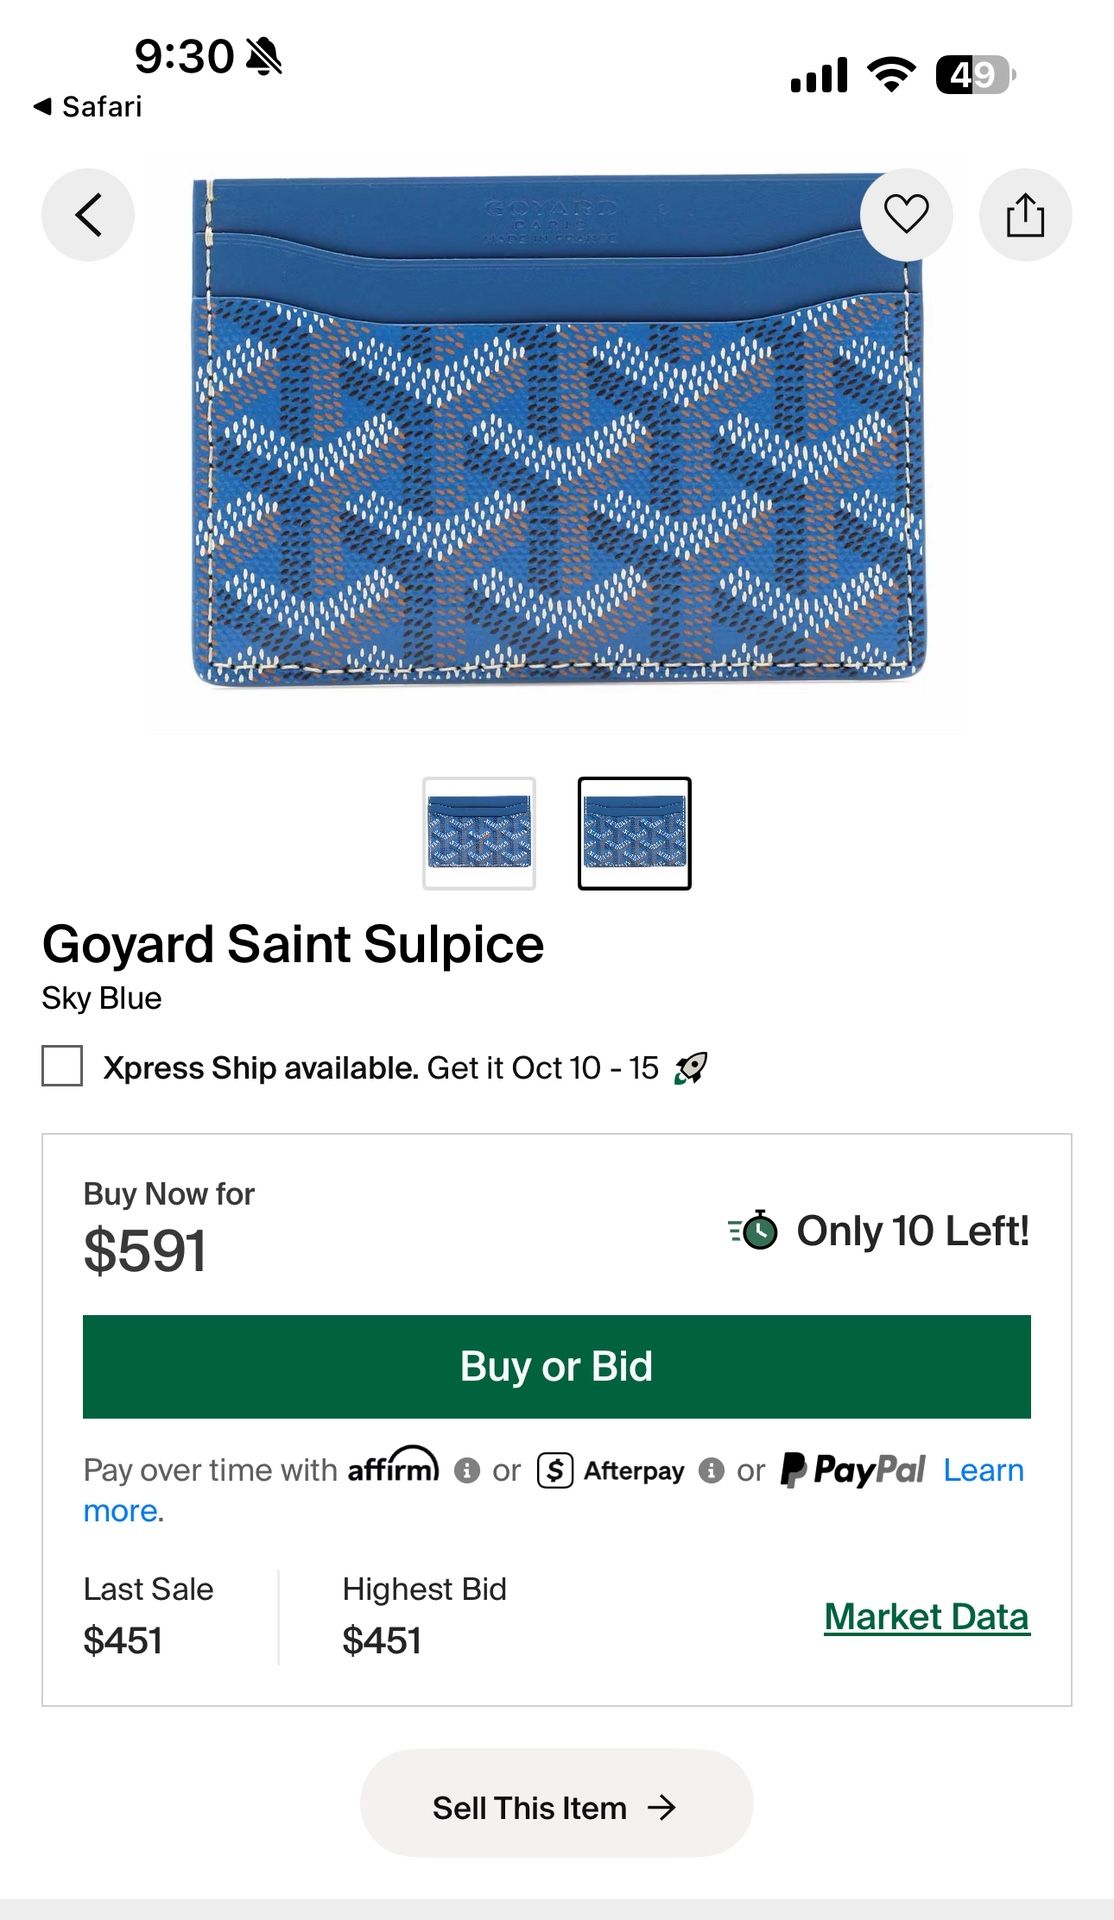Tap the heart to favorite this item

905,214
